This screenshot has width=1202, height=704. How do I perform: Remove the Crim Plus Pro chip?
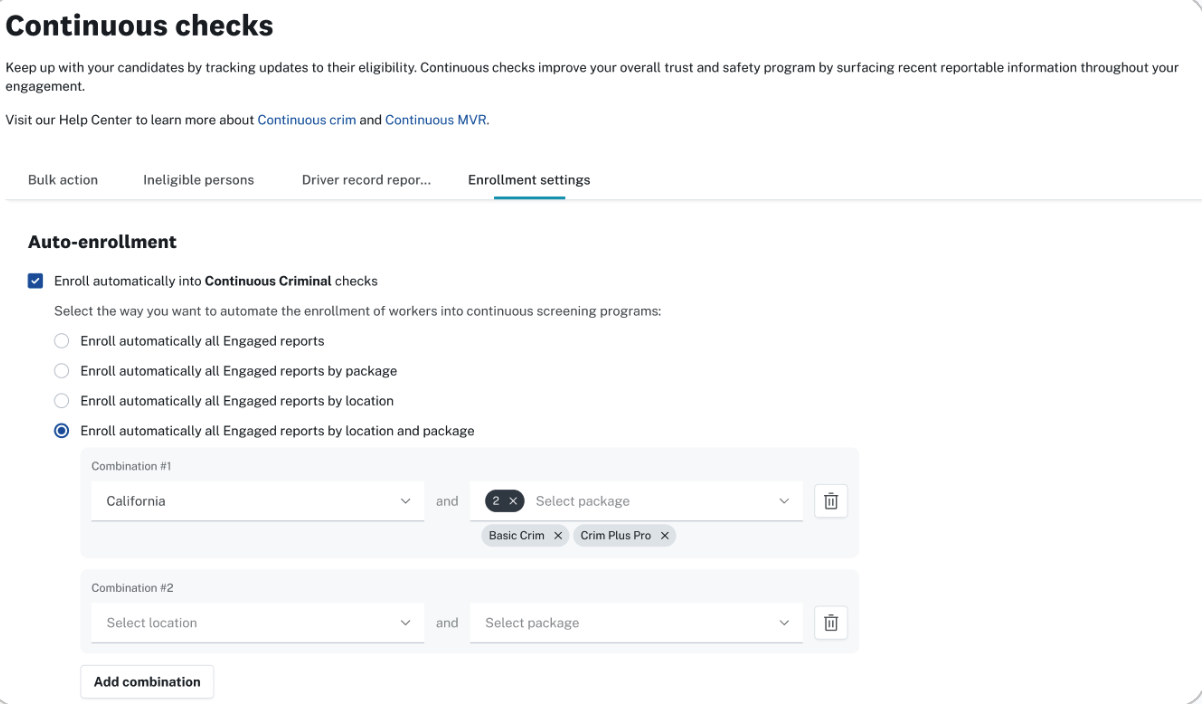[664, 536]
